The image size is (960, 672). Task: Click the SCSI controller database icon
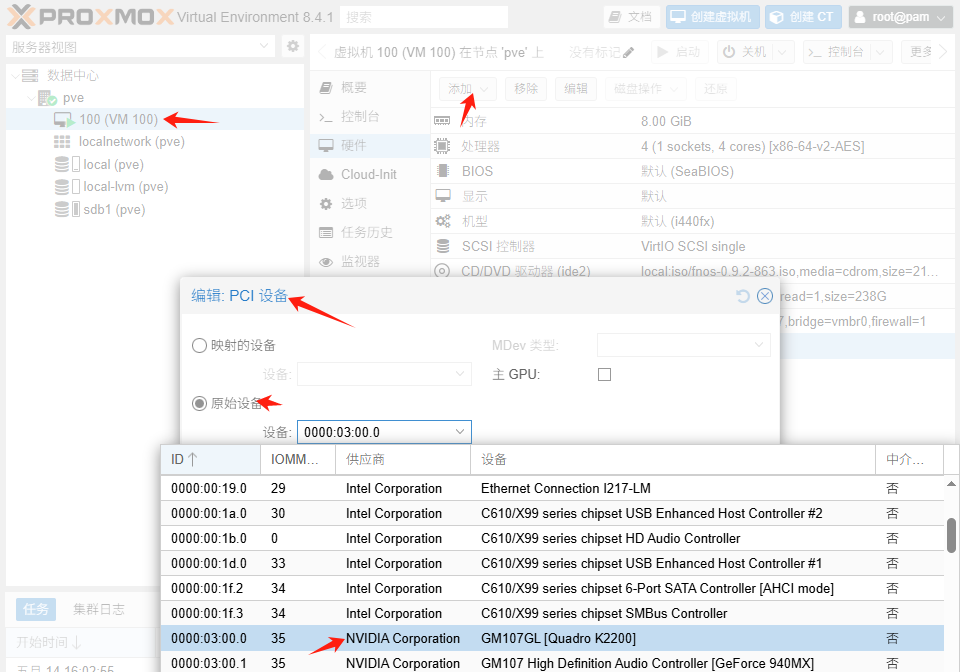point(442,246)
